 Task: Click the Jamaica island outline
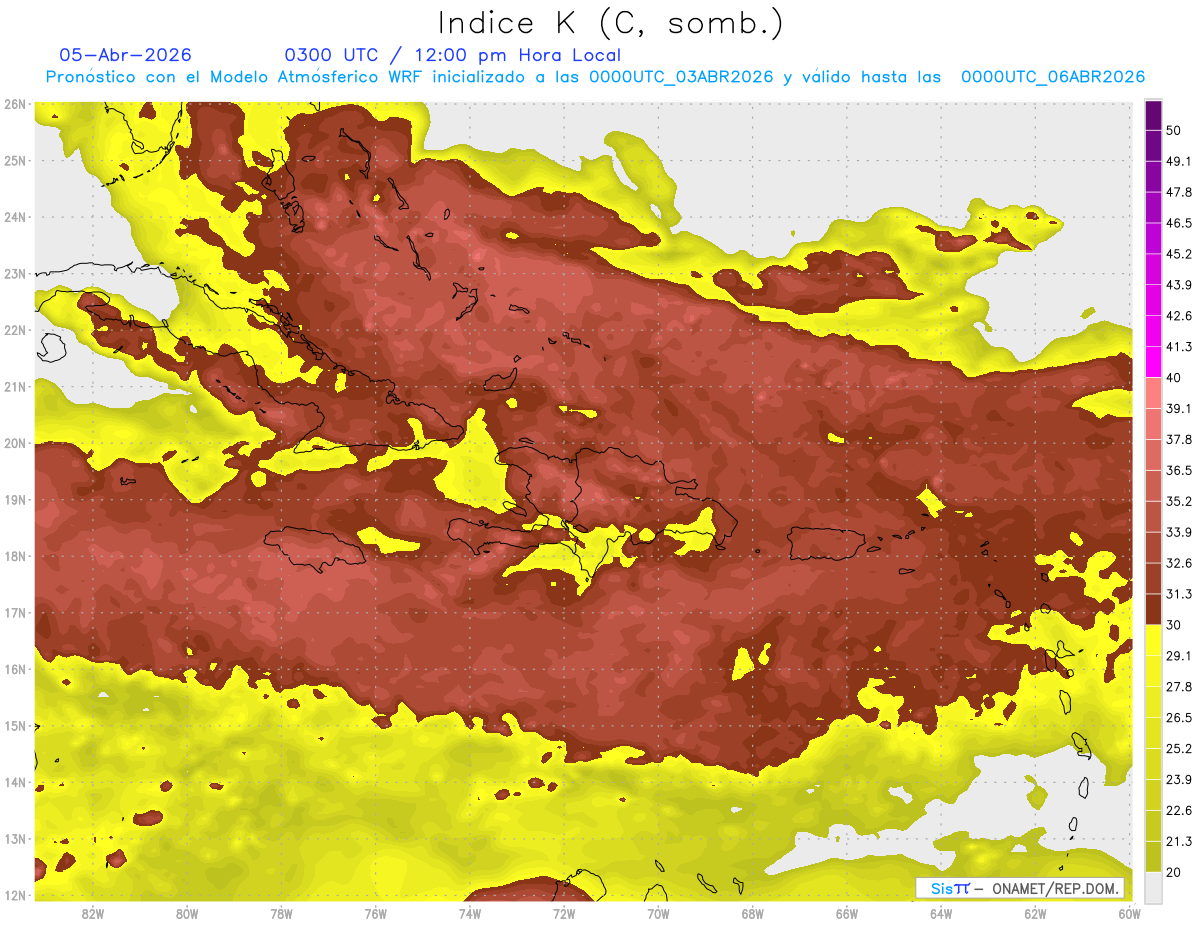coord(313,548)
